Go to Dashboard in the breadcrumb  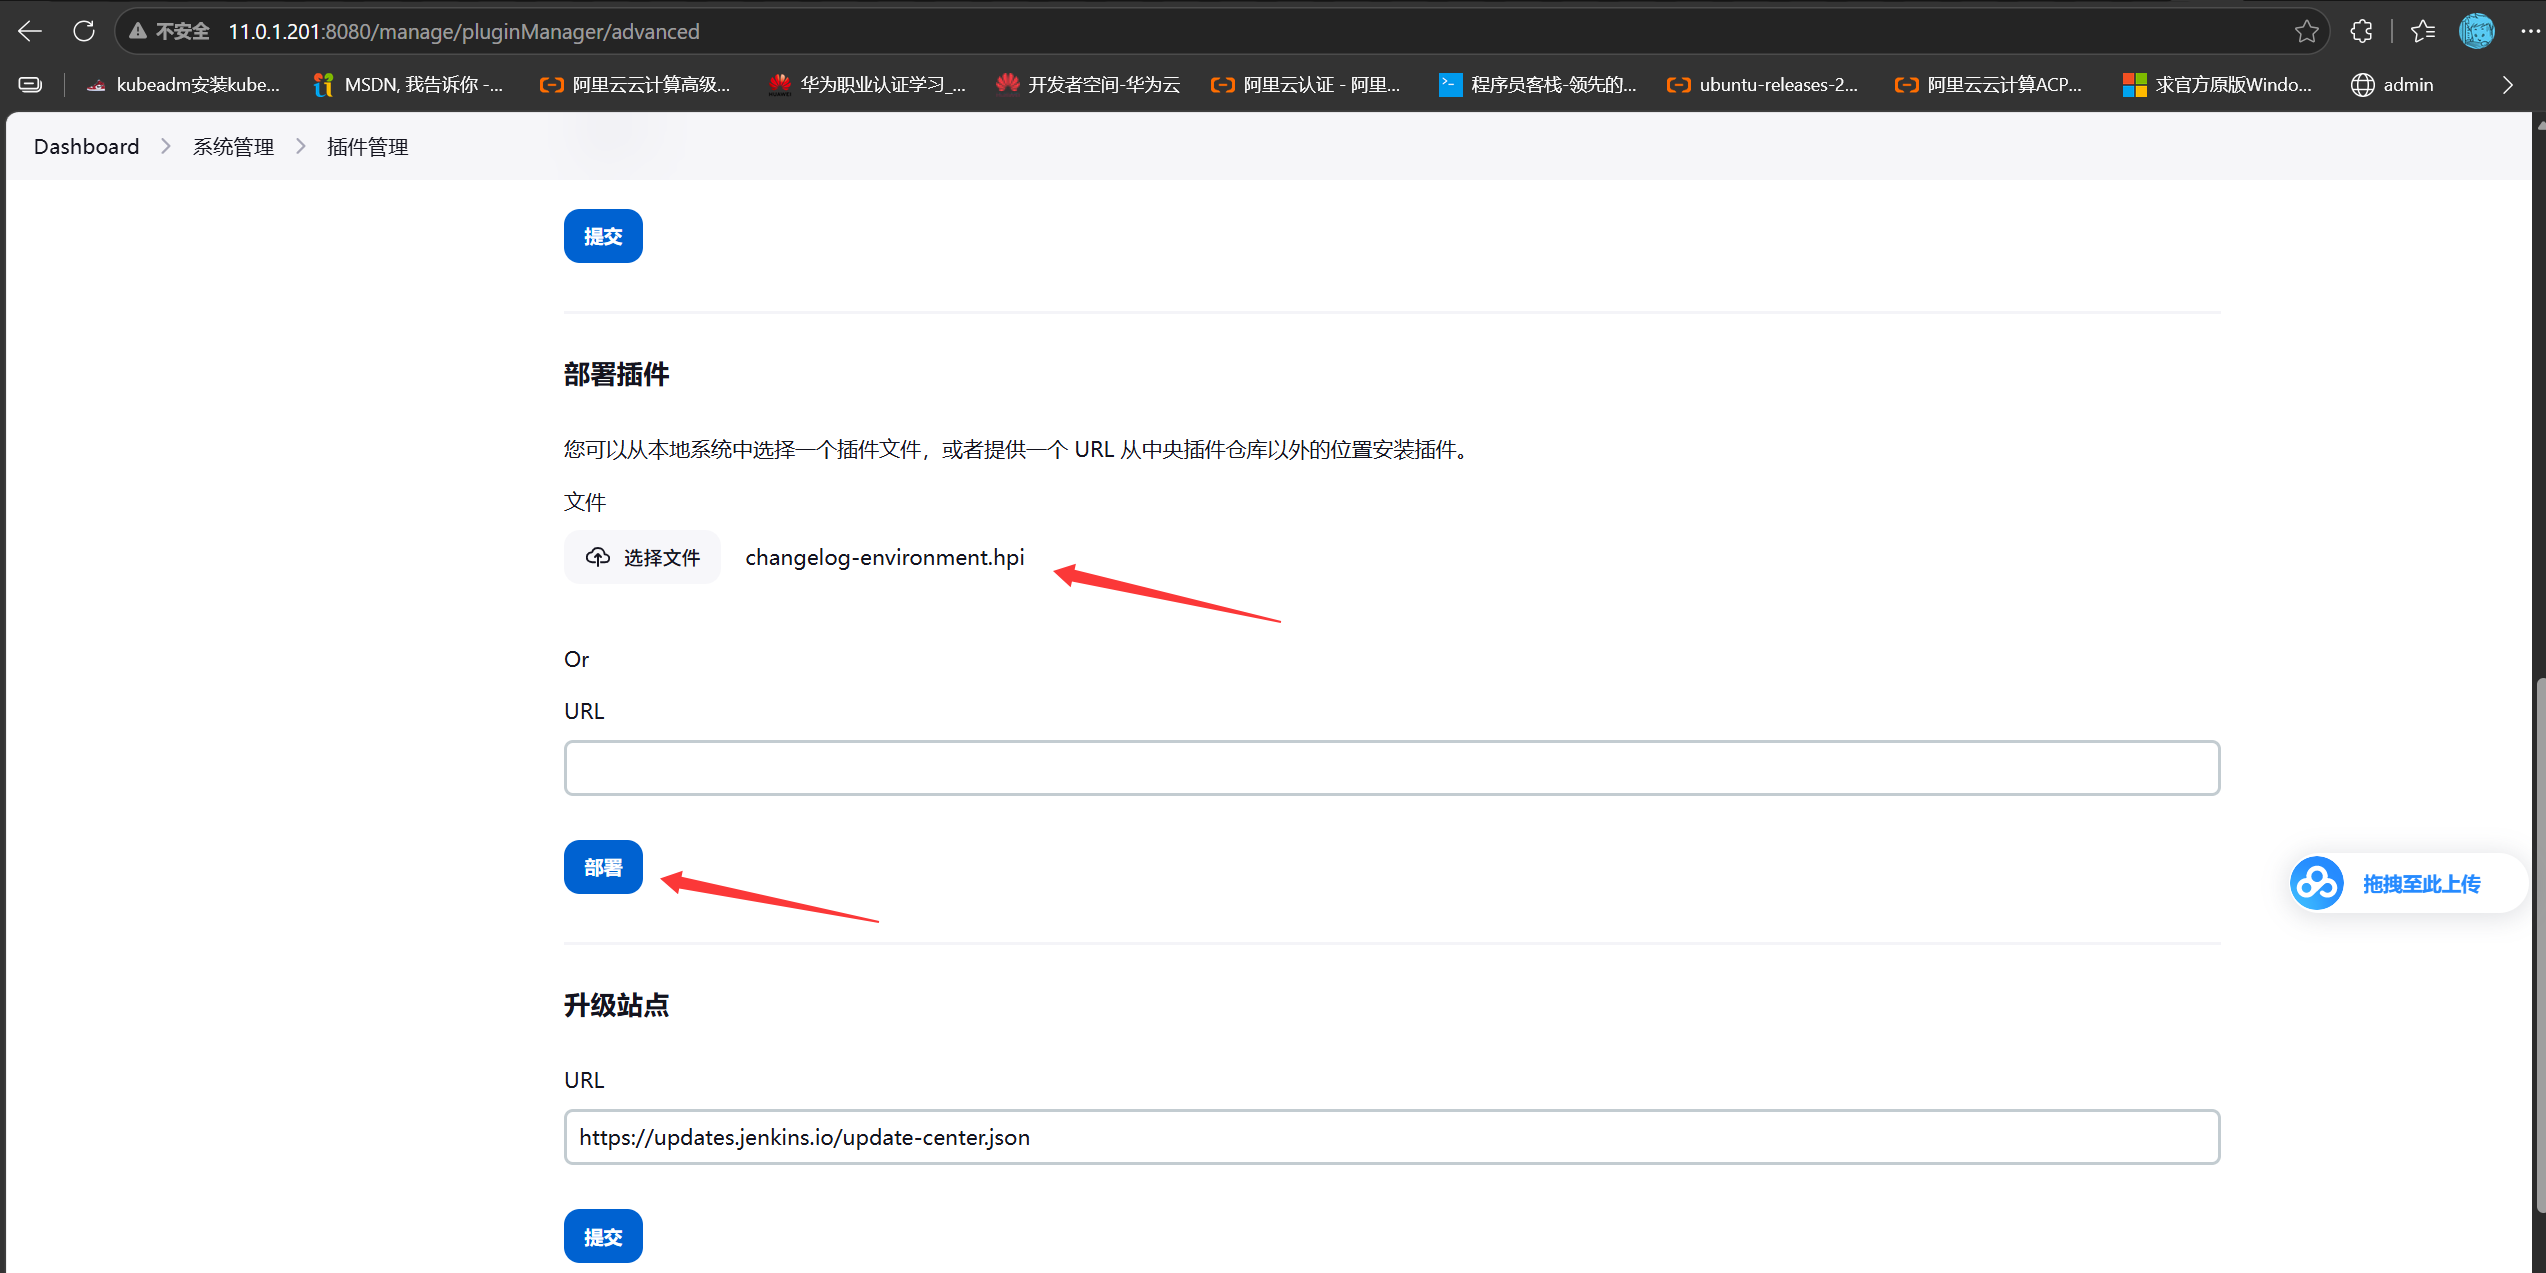click(x=86, y=147)
